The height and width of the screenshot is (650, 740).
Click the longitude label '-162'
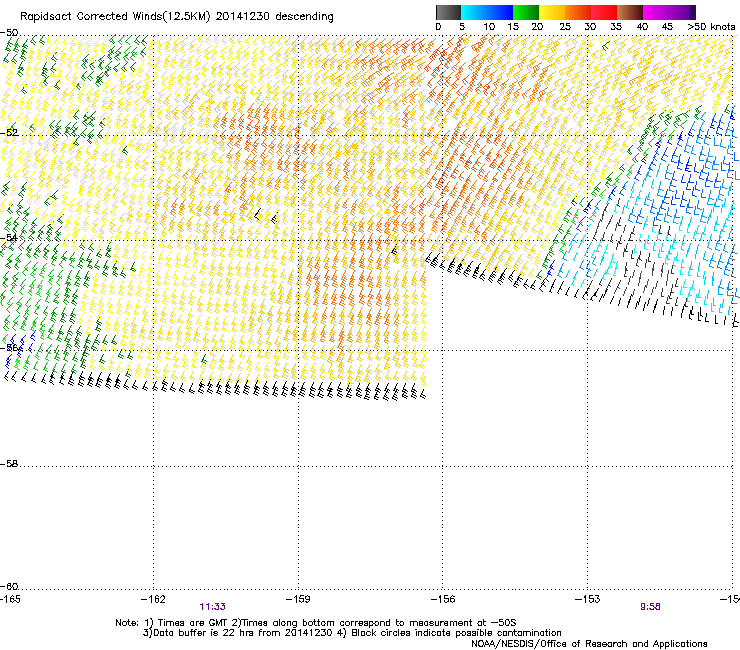point(153,599)
